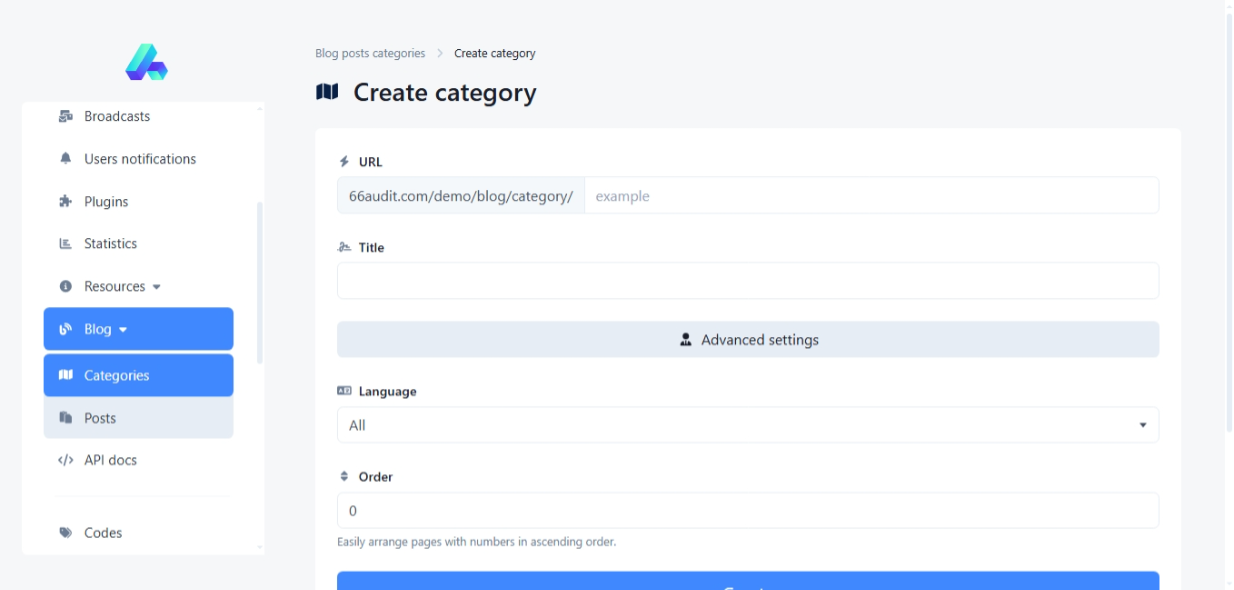
Task: Select Categories in the sidebar
Action: pyautogui.click(x=138, y=376)
